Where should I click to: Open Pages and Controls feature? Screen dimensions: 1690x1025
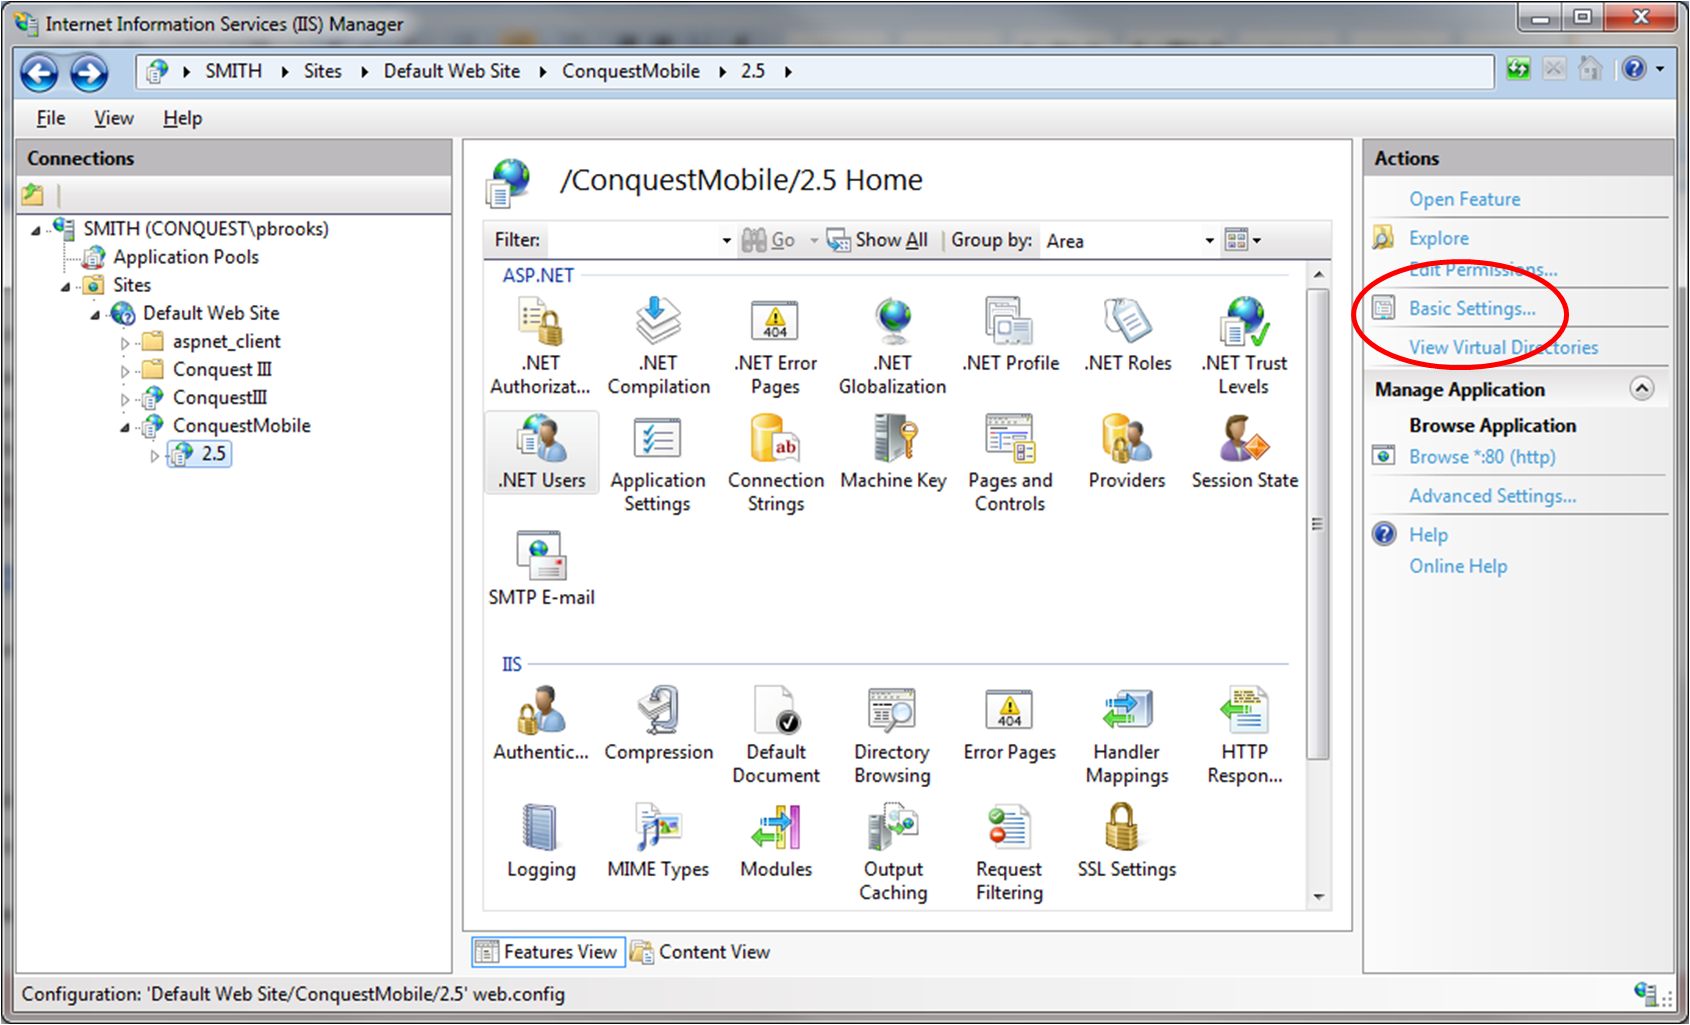click(1010, 463)
